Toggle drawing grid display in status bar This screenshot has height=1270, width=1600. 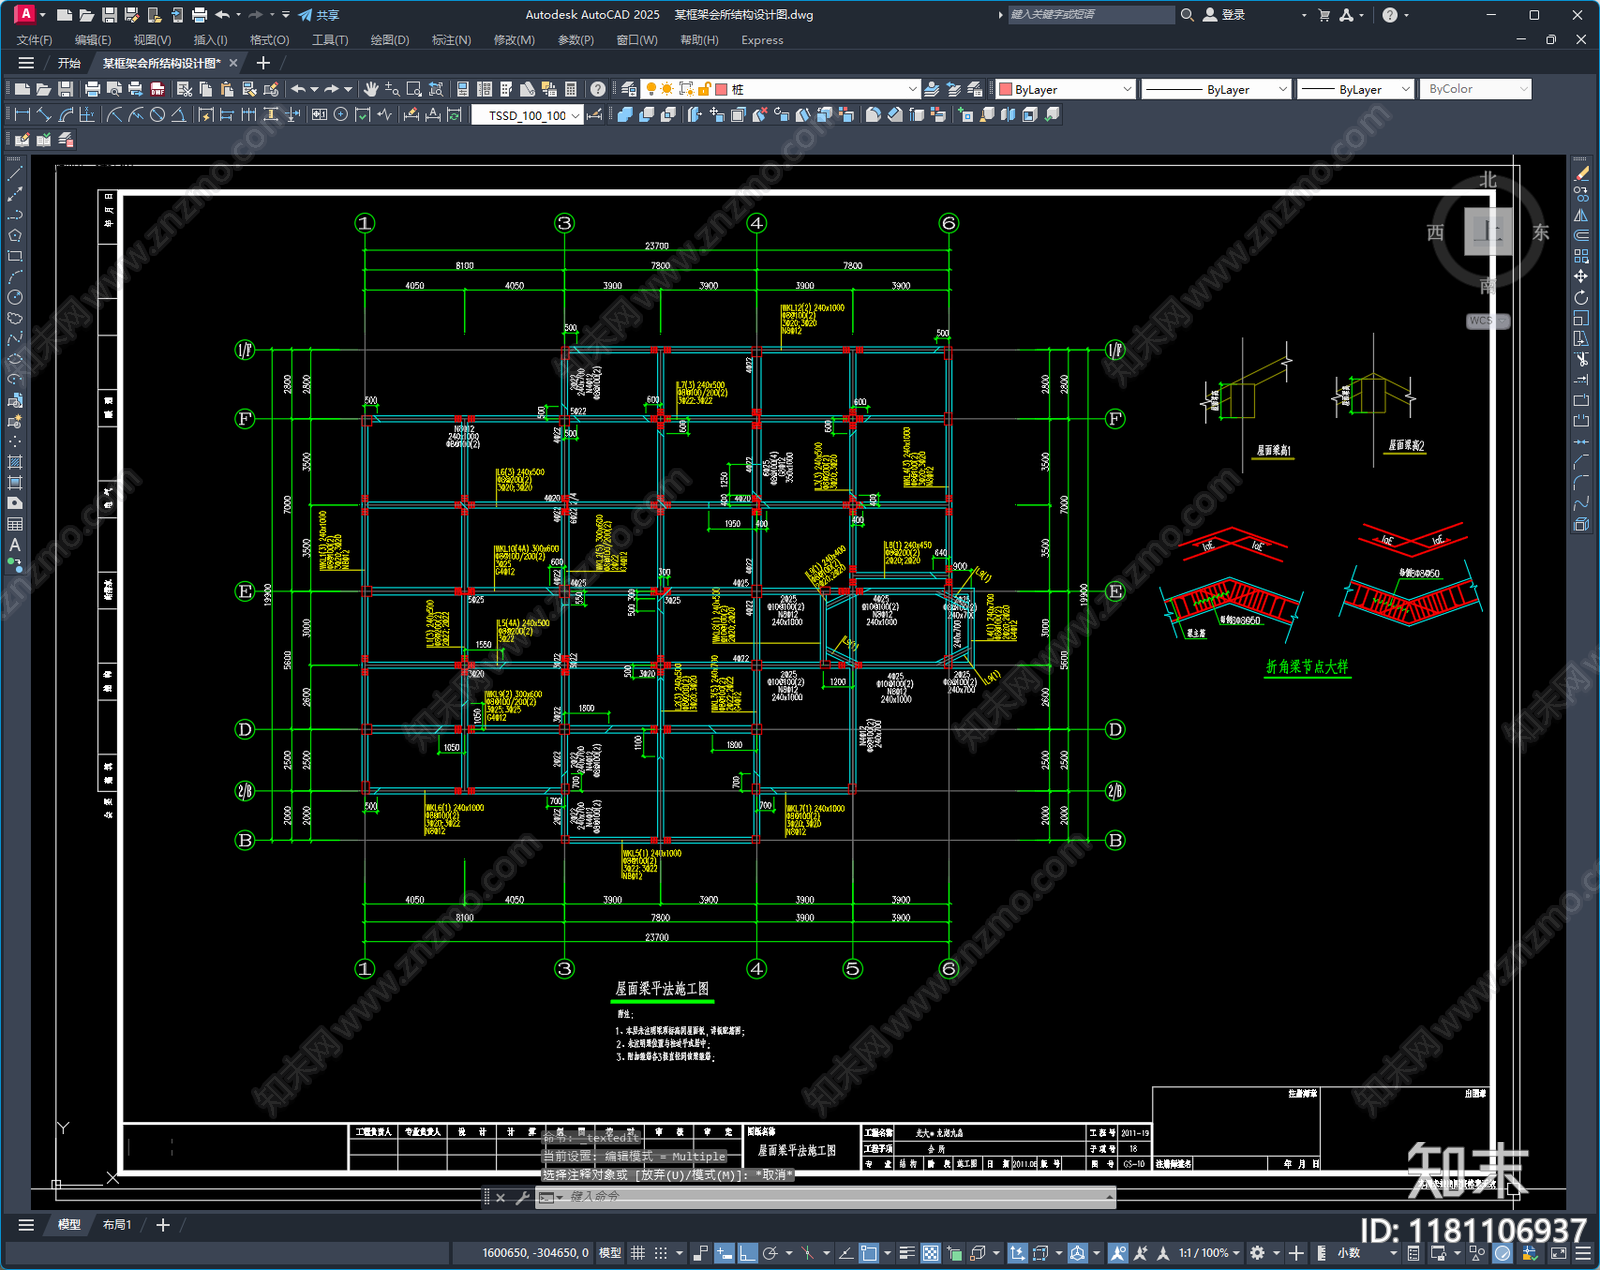point(637,1253)
